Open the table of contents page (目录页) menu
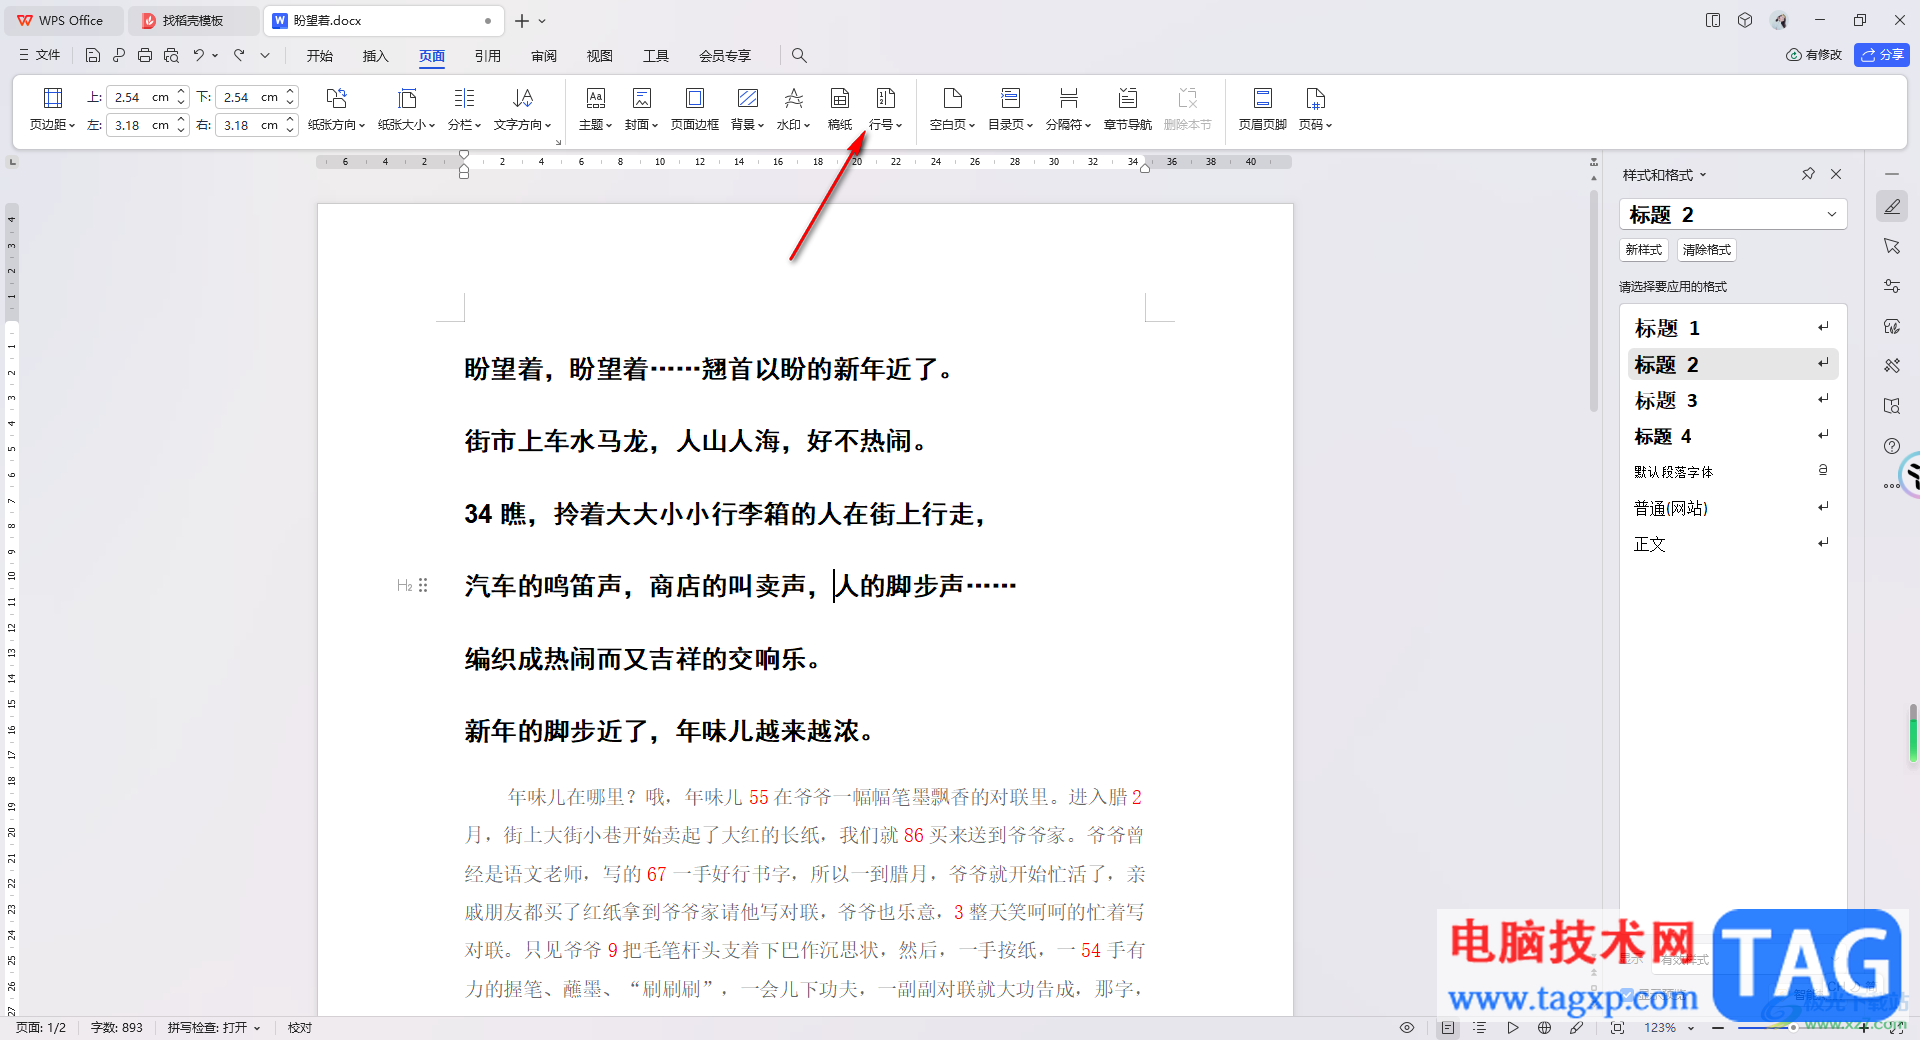The width and height of the screenshot is (1920, 1040). click(x=1010, y=110)
